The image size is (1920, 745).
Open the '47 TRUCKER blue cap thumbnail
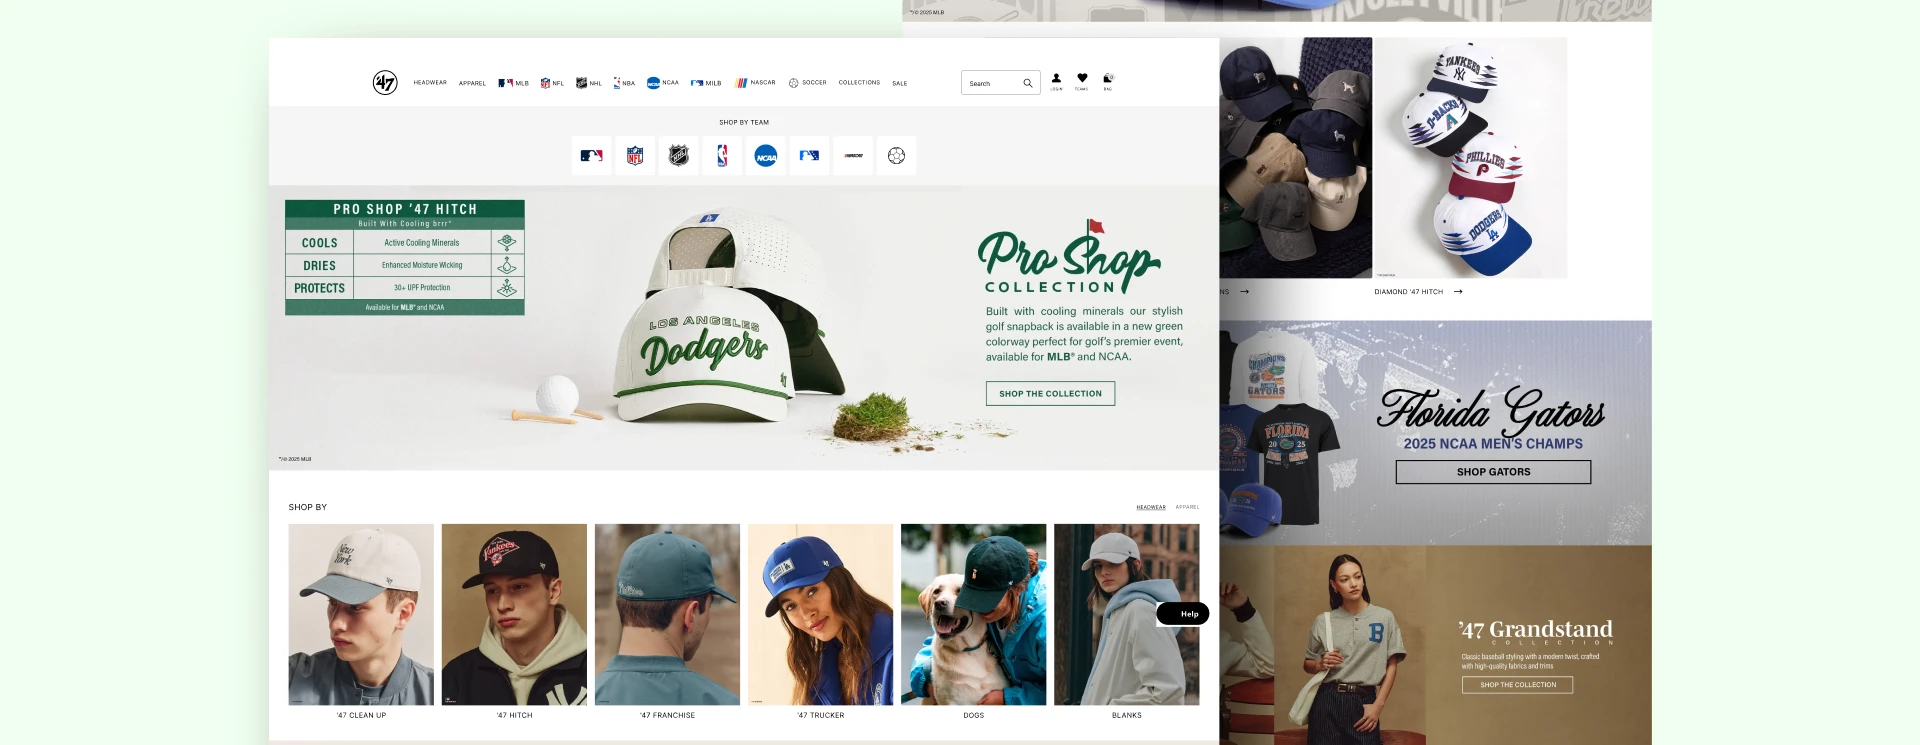coord(820,615)
